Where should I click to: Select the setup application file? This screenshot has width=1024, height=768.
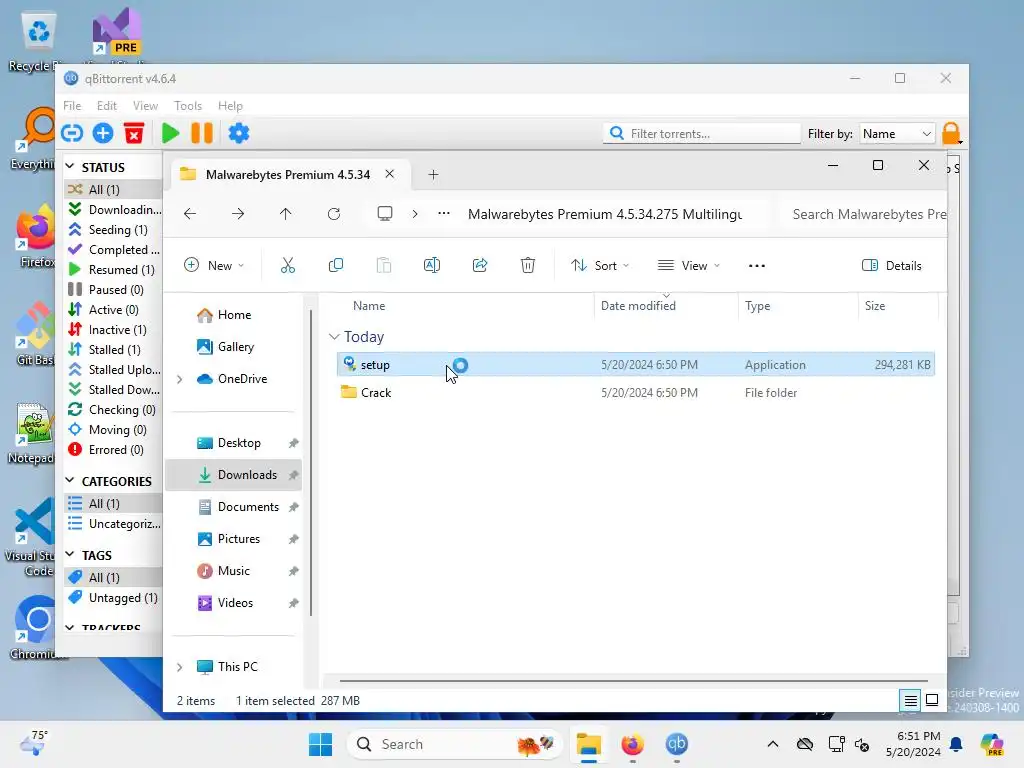[635, 364]
